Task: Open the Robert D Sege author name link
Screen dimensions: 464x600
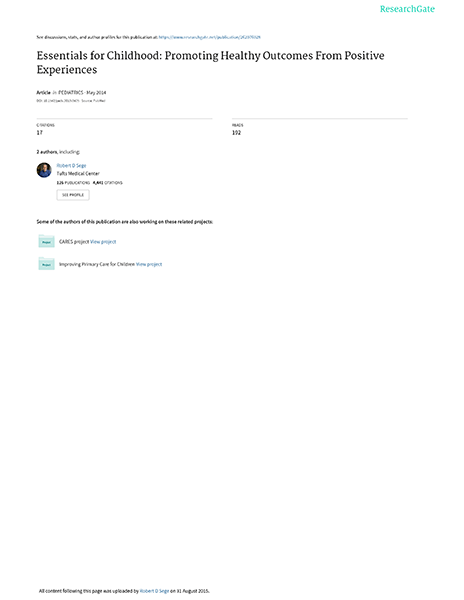Action: click(72, 165)
